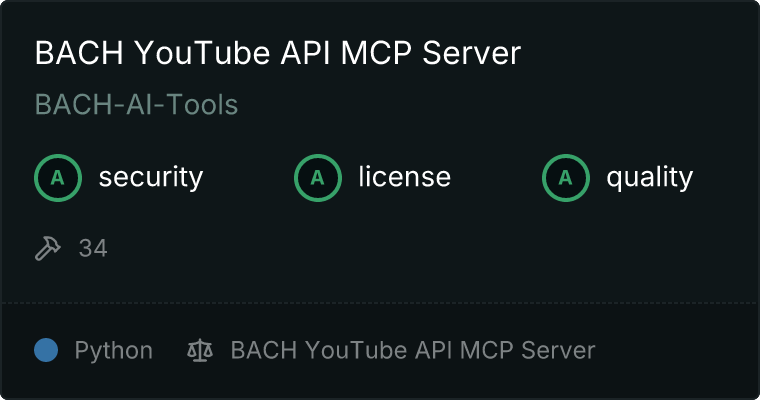Click the tool count number 34

point(93,248)
